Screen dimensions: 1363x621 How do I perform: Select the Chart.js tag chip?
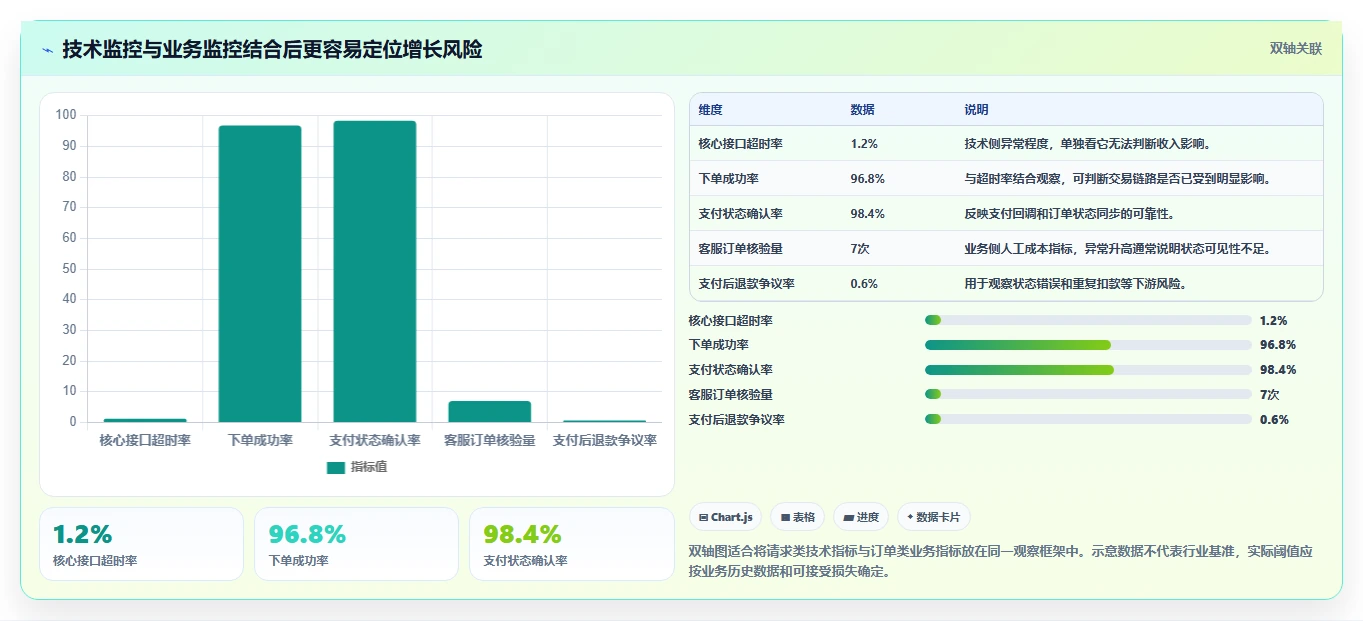[726, 517]
